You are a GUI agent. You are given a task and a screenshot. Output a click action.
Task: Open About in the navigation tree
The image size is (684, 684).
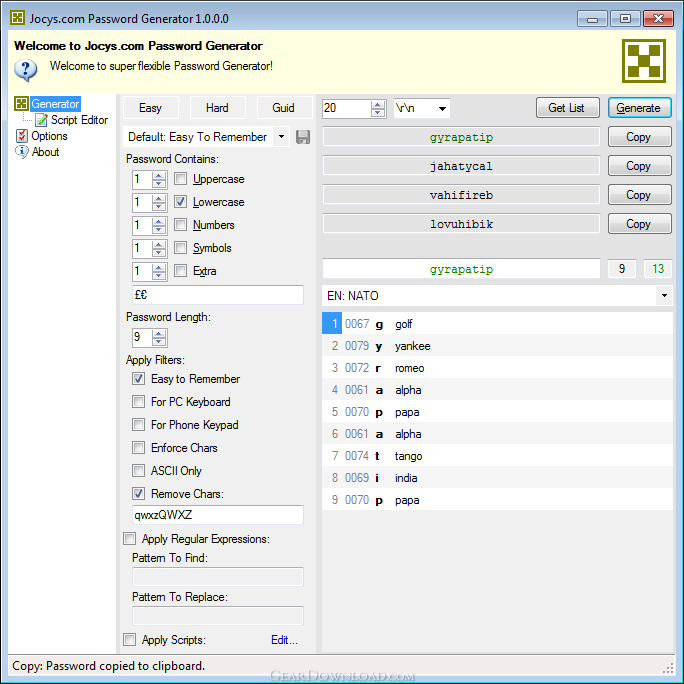point(45,152)
